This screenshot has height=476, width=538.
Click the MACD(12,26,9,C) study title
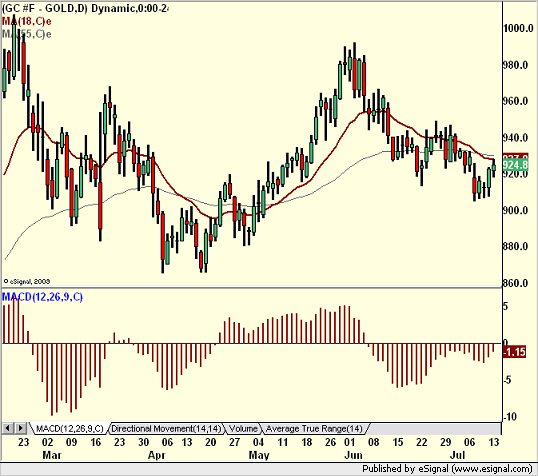point(43,297)
